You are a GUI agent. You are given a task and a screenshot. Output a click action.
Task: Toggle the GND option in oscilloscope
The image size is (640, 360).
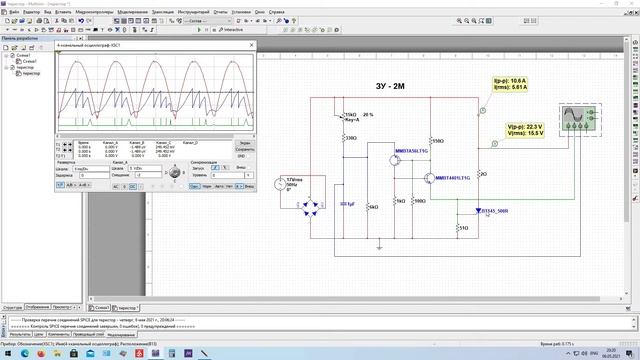(x=242, y=156)
